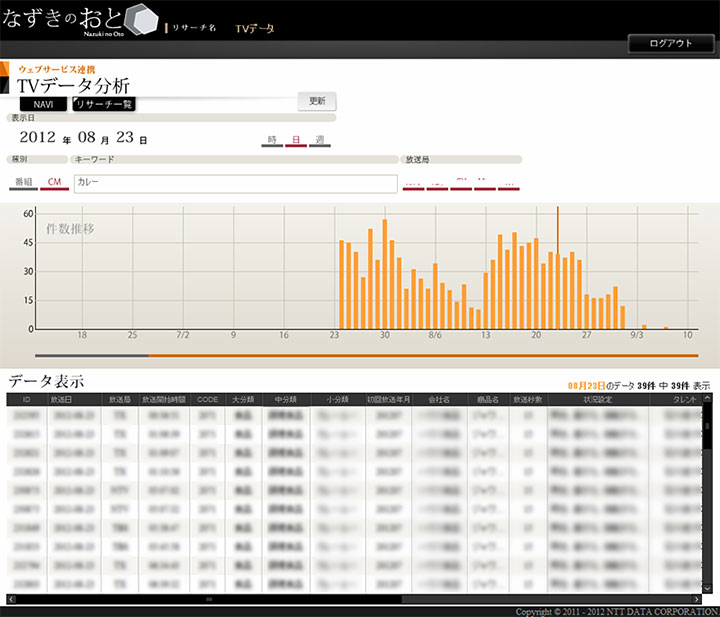
Task: Select the 番組 type filter
Action: click(23, 182)
